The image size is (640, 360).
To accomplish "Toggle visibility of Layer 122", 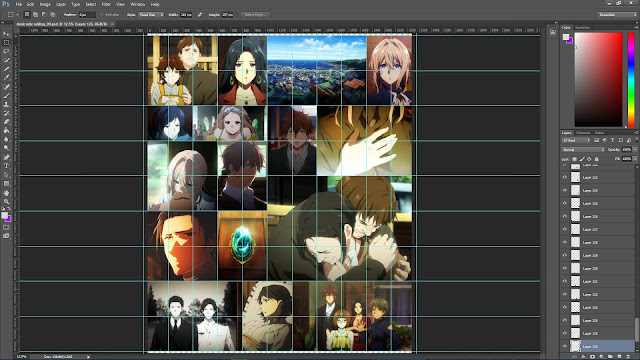I will point(565,294).
